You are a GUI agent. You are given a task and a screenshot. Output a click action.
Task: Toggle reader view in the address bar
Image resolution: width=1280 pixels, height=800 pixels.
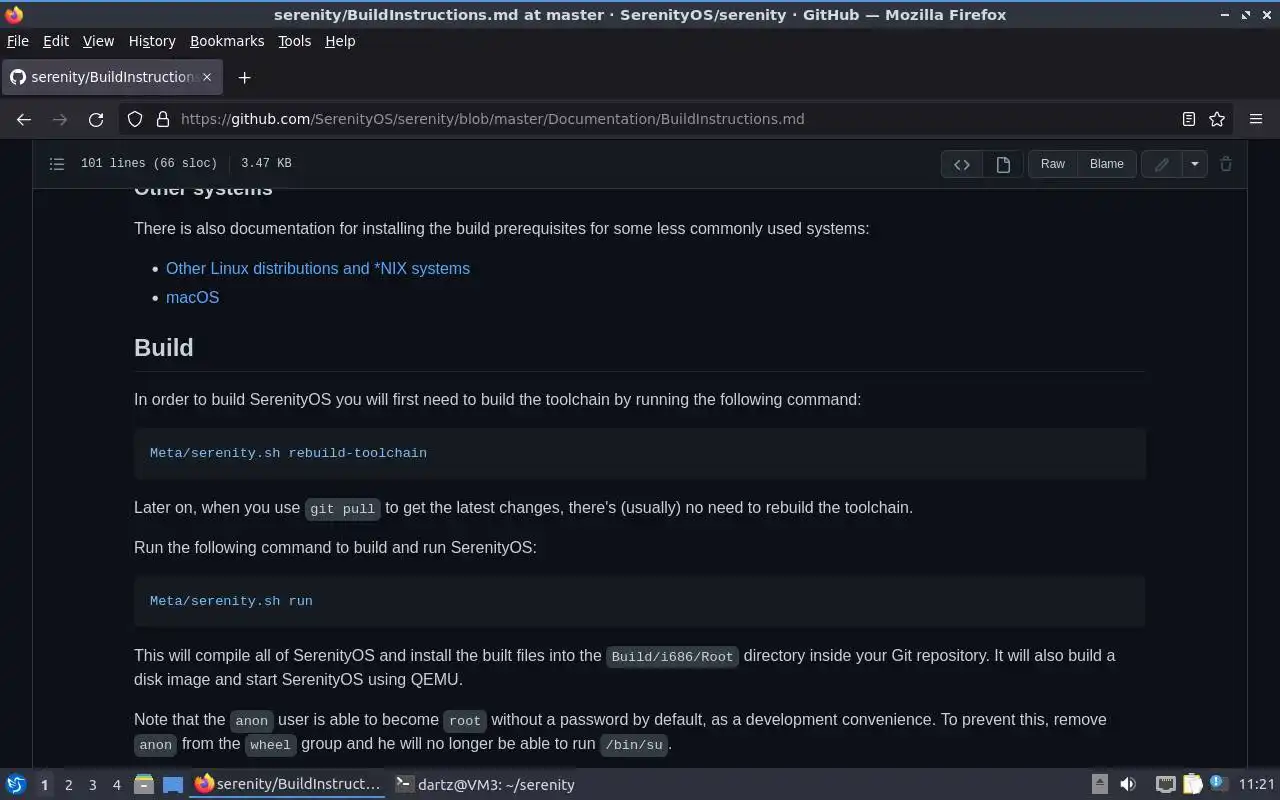point(1189,119)
